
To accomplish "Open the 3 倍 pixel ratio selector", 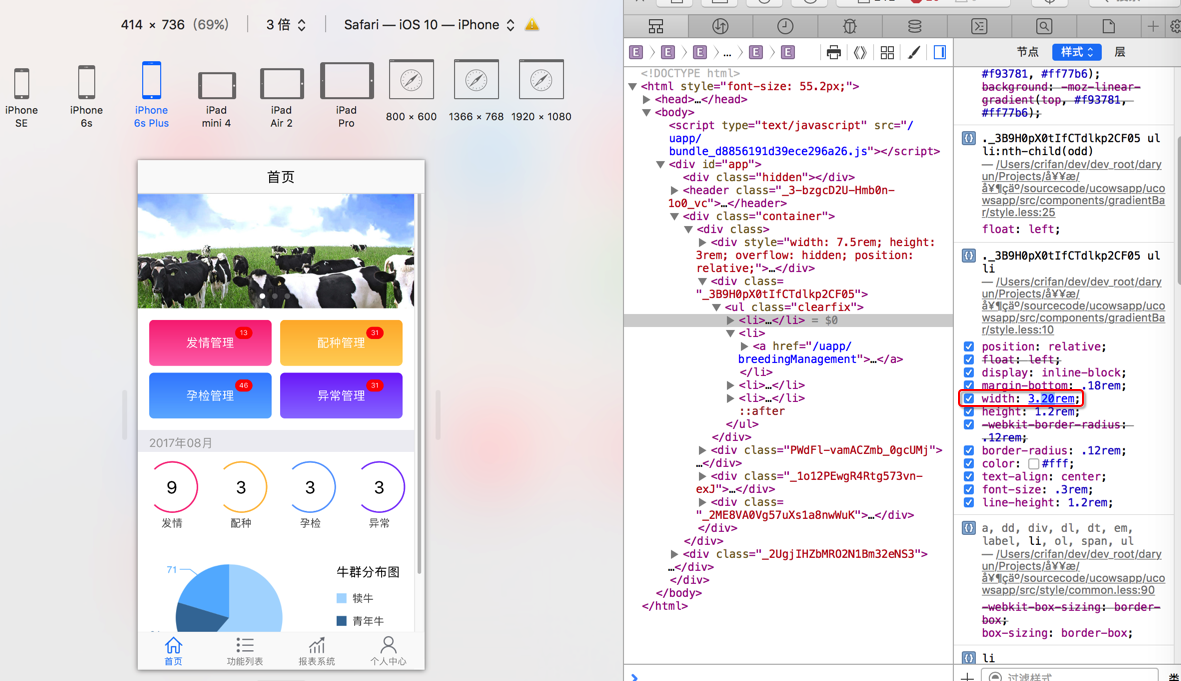I will click(x=286, y=25).
